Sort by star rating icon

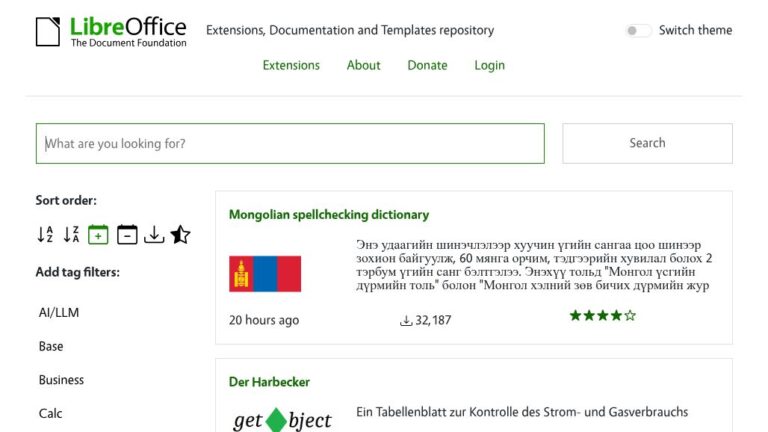click(x=180, y=235)
